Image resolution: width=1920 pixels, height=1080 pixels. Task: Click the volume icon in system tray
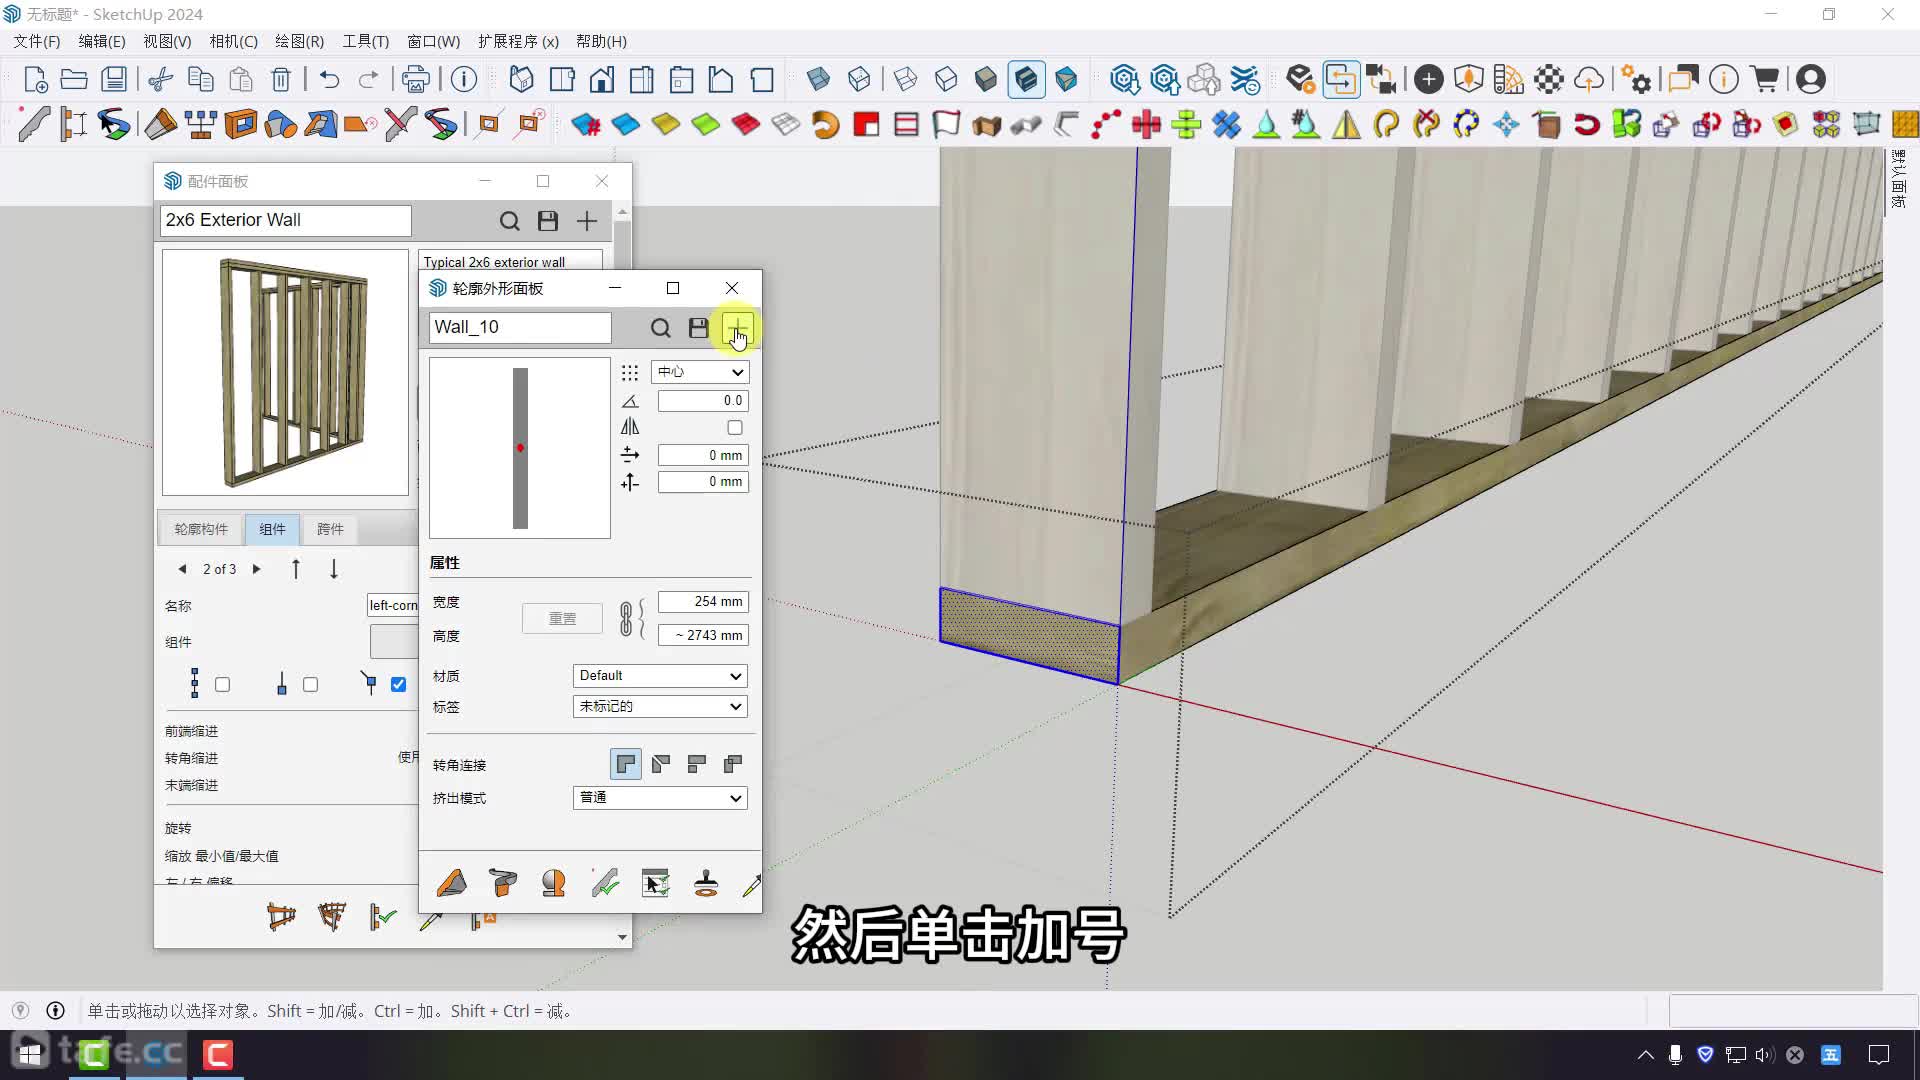click(x=1764, y=1055)
